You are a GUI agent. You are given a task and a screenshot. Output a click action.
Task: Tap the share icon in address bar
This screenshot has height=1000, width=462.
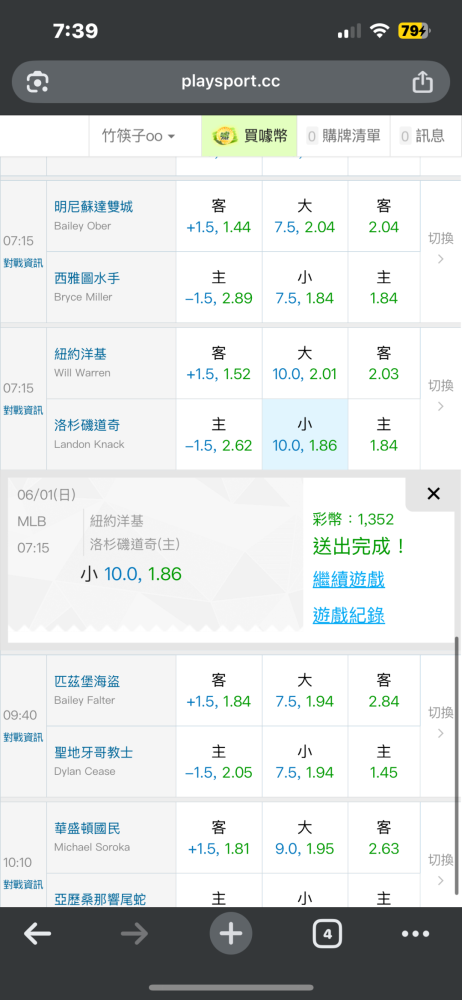click(422, 82)
